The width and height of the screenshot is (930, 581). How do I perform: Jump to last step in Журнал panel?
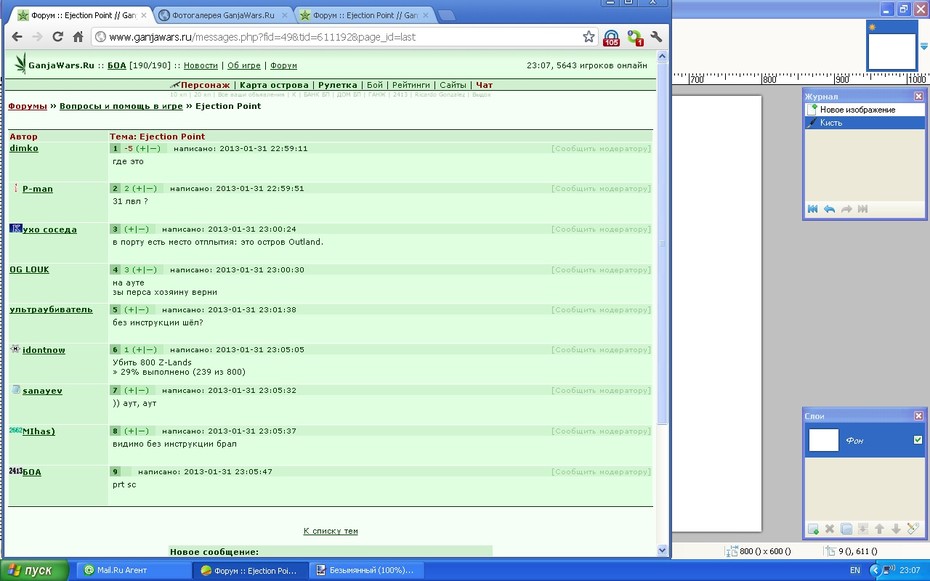tap(863, 209)
